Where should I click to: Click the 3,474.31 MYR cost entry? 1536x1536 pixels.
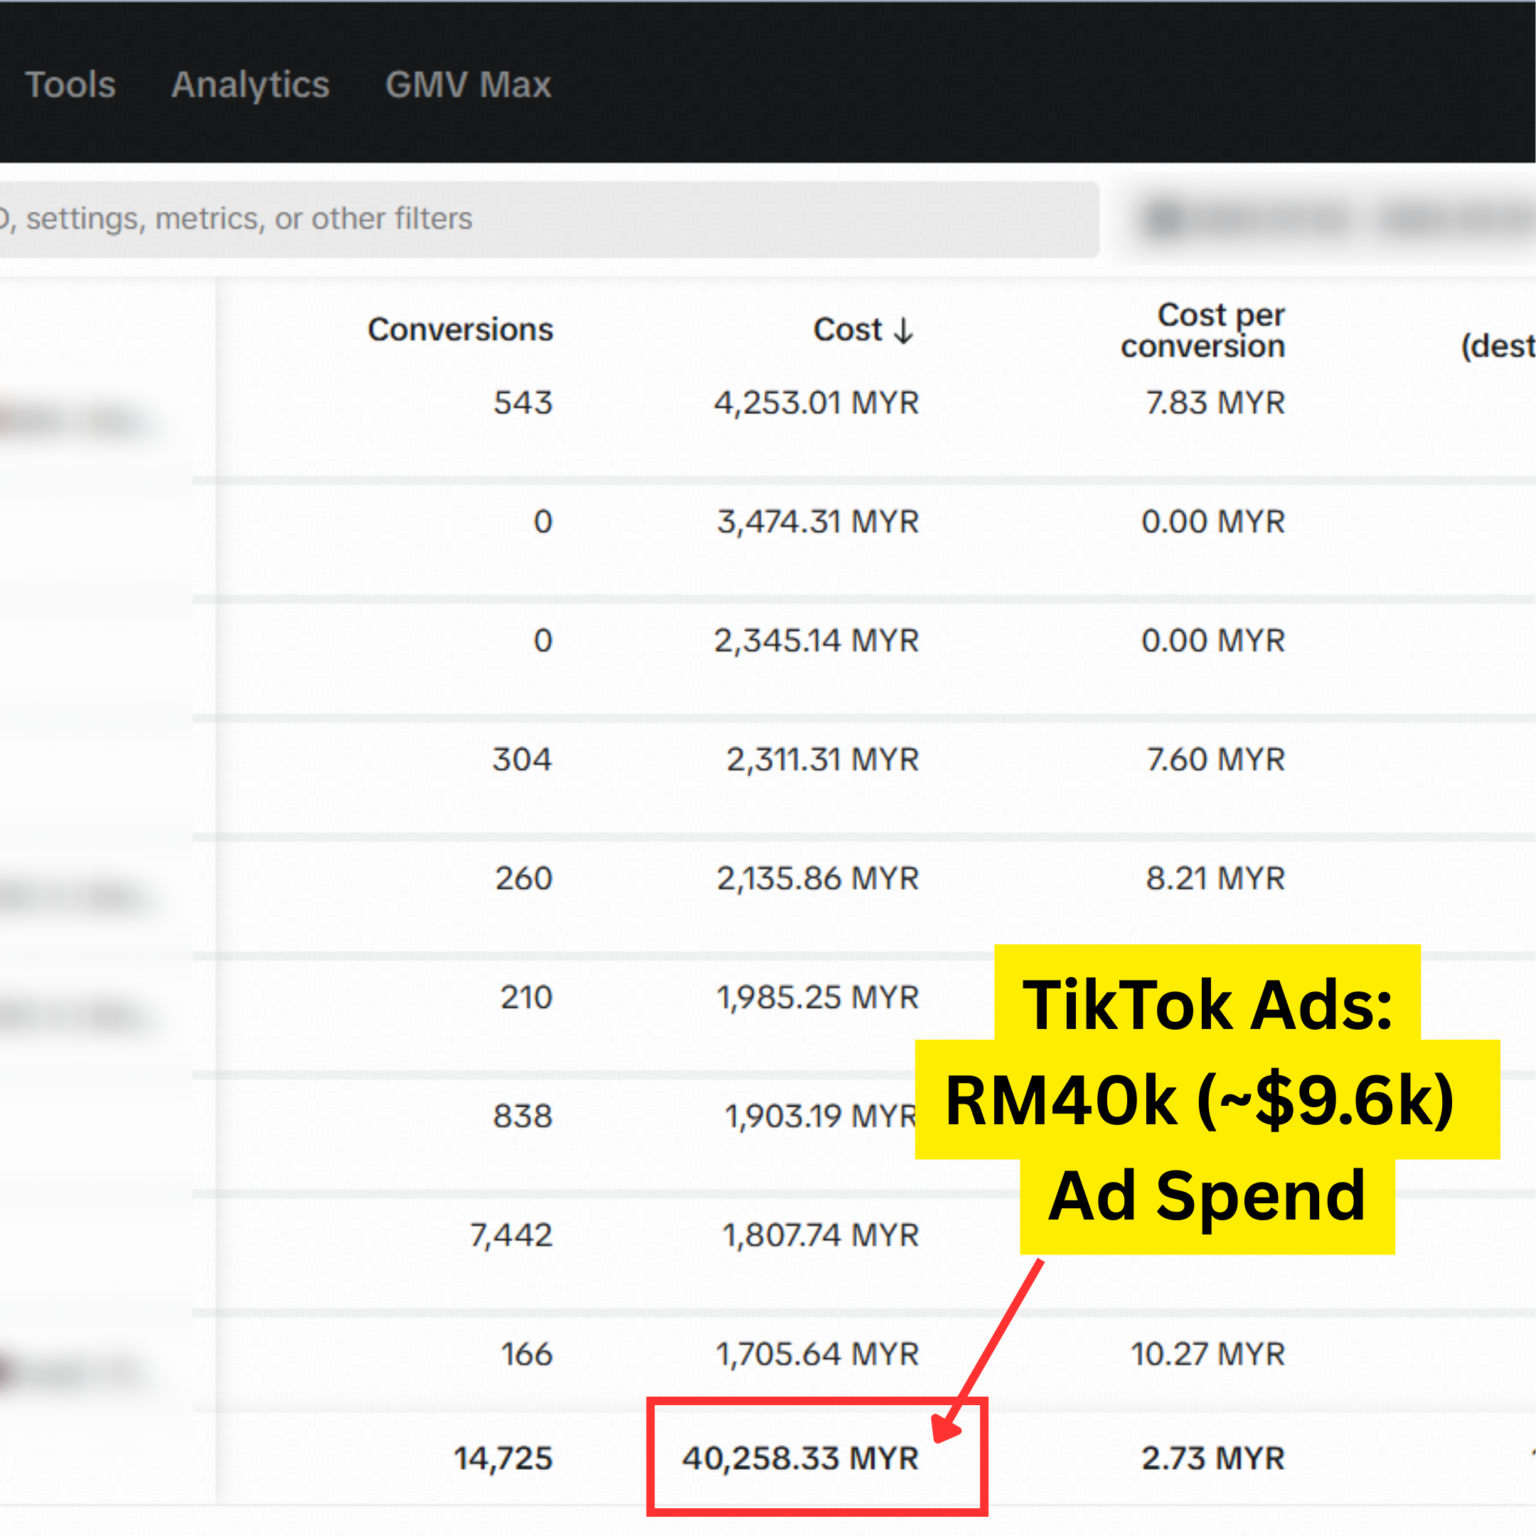point(817,522)
